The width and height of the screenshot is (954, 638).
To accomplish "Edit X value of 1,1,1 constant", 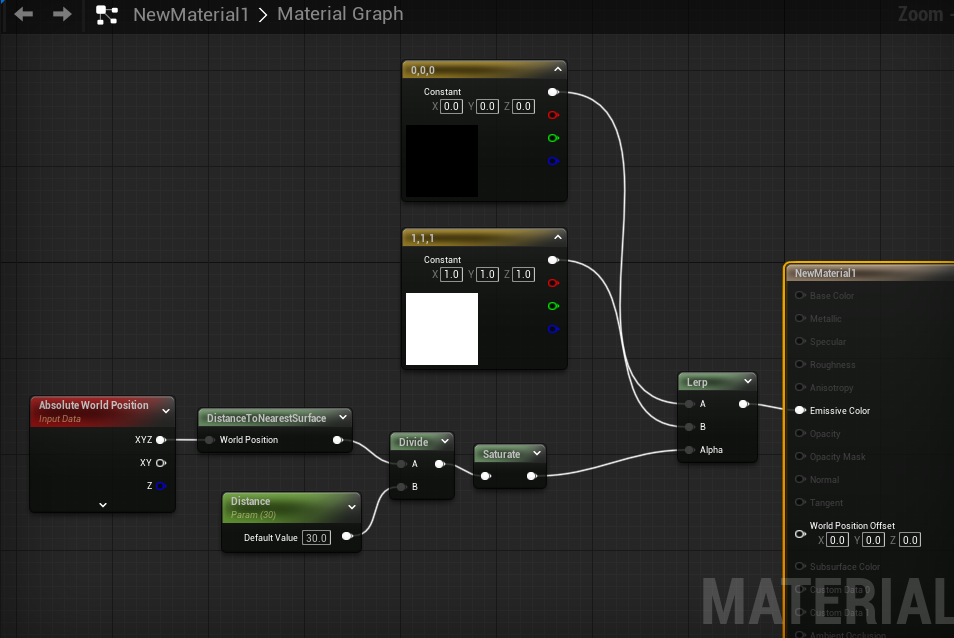I will 451,274.
